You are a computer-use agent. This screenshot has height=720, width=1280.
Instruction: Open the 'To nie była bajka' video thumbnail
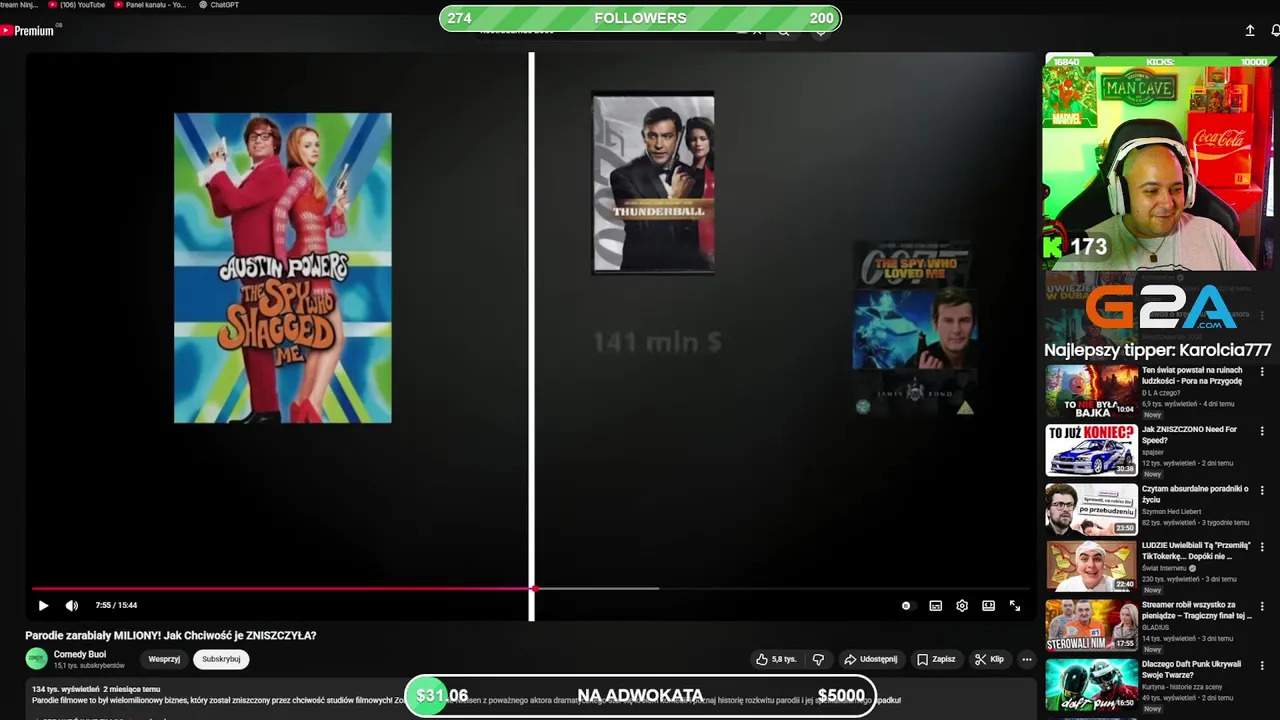tap(1092, 391)
